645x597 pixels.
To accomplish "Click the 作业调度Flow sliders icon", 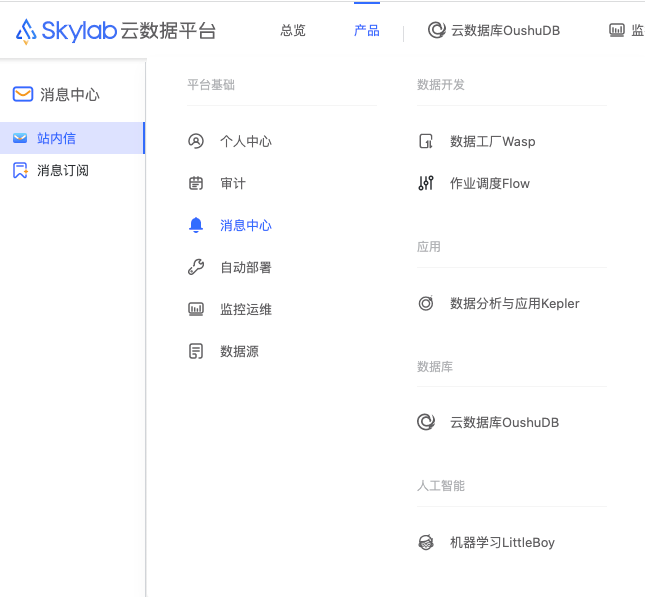I will [426, 183].
